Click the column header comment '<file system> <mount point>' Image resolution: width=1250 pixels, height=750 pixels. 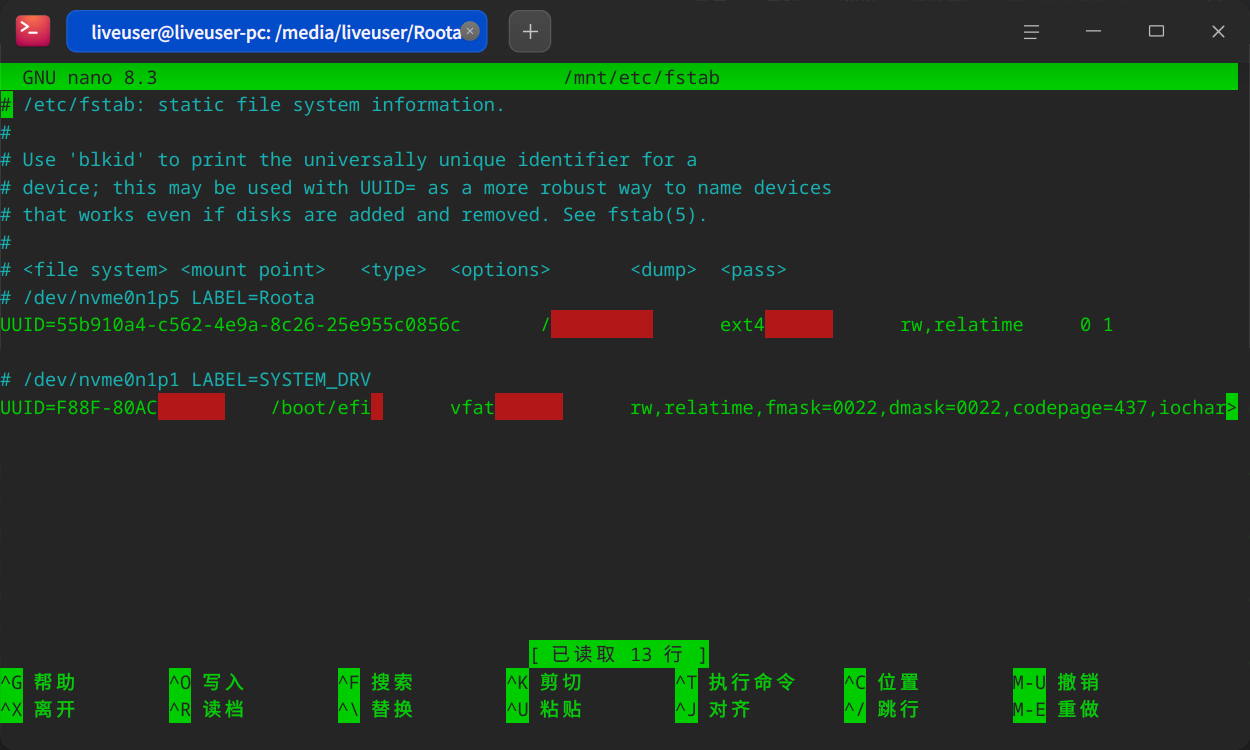[x=393, y=270]
